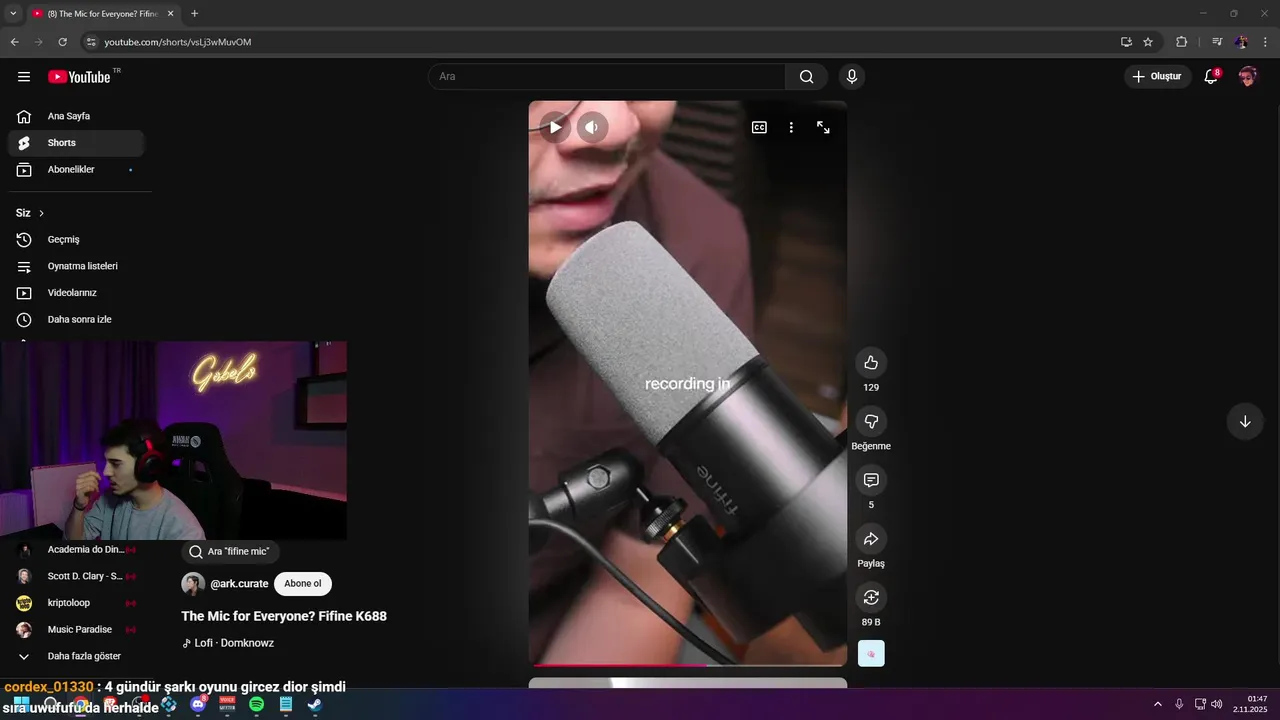Open the comments for this Short
The width and height of the screenshot is (1280, 720).
[871, 480]
